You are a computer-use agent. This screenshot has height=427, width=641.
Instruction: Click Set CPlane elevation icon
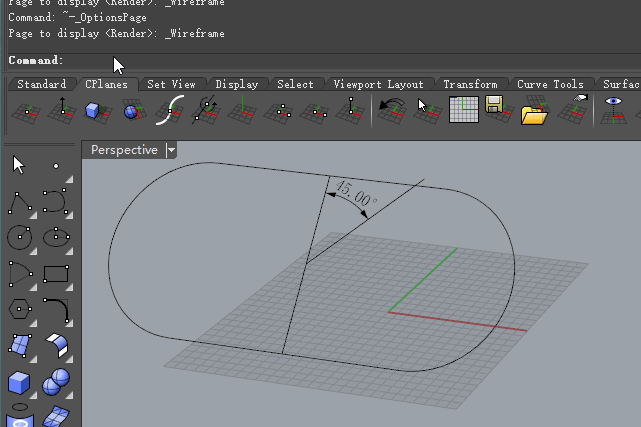62,110
